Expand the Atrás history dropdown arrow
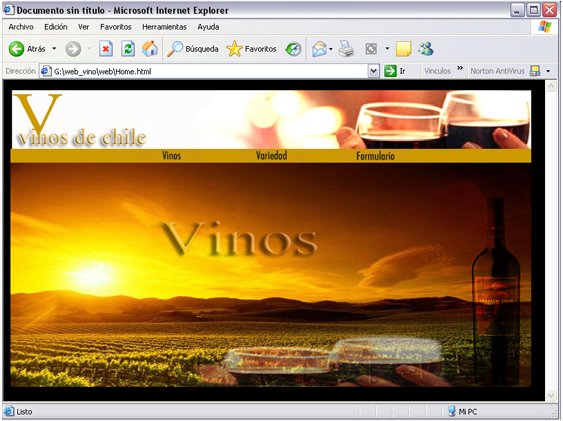This screenshot has width=563, height=421. click(x=54, y=48)
